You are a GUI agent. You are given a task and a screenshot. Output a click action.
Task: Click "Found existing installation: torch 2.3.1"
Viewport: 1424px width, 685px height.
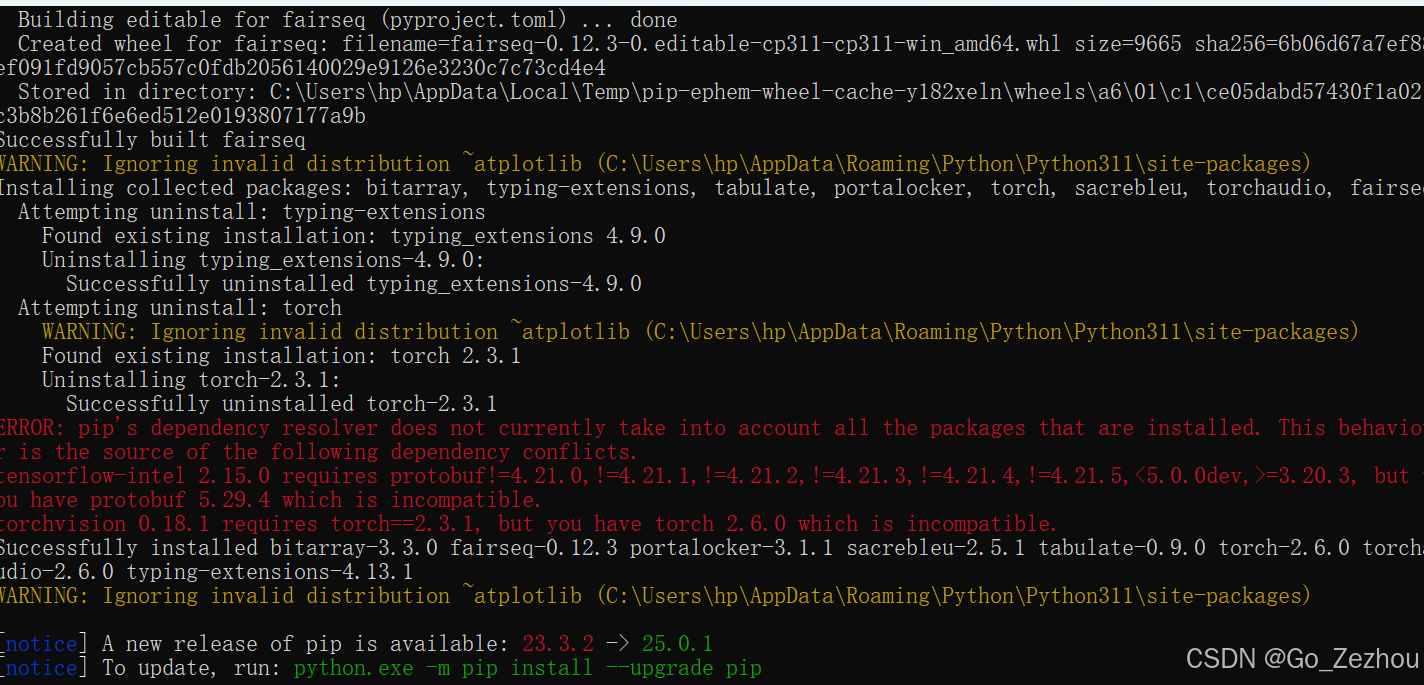point(281,356)
